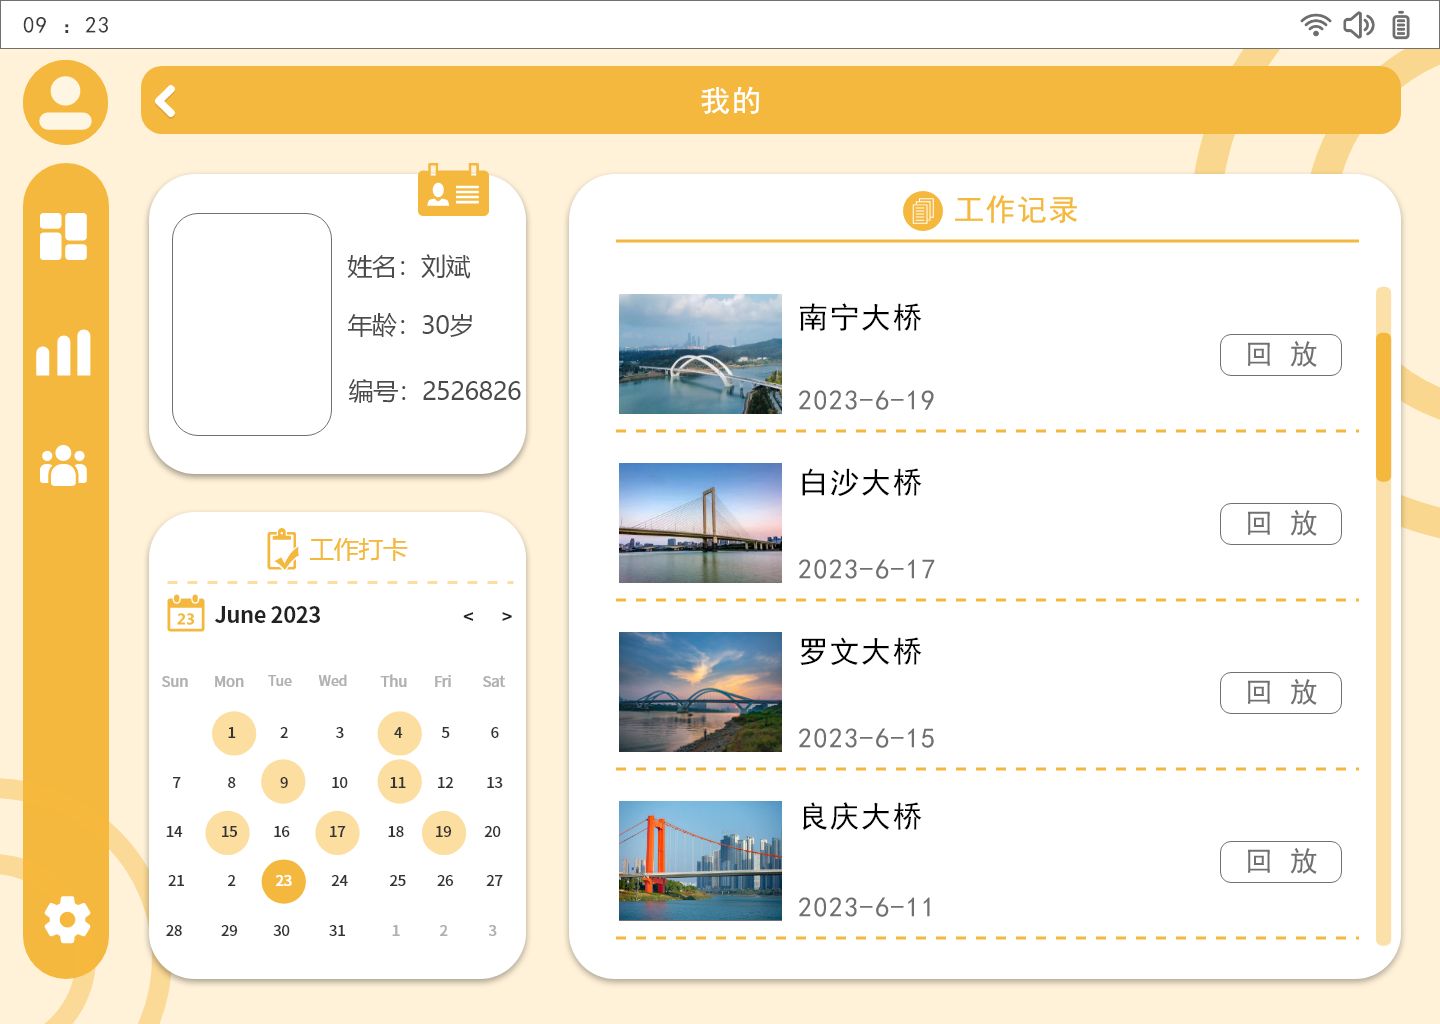Open the dashboard grid icon in sidebar
The image size is (1440, 1024).
(63, 236)
